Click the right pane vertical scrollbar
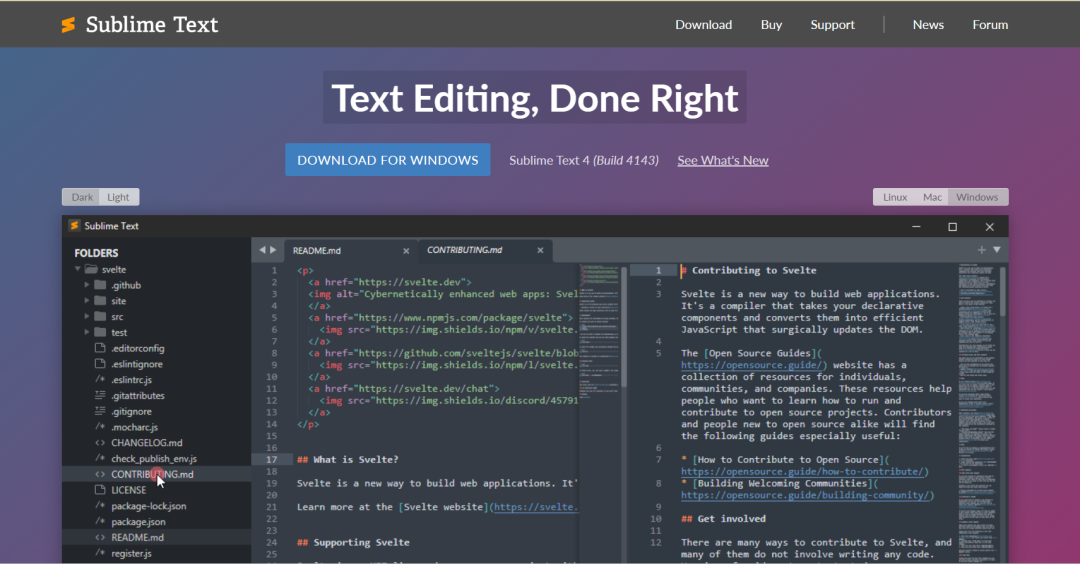Viewport: 1080px width, 564px height. click(x=1003, y=291)
